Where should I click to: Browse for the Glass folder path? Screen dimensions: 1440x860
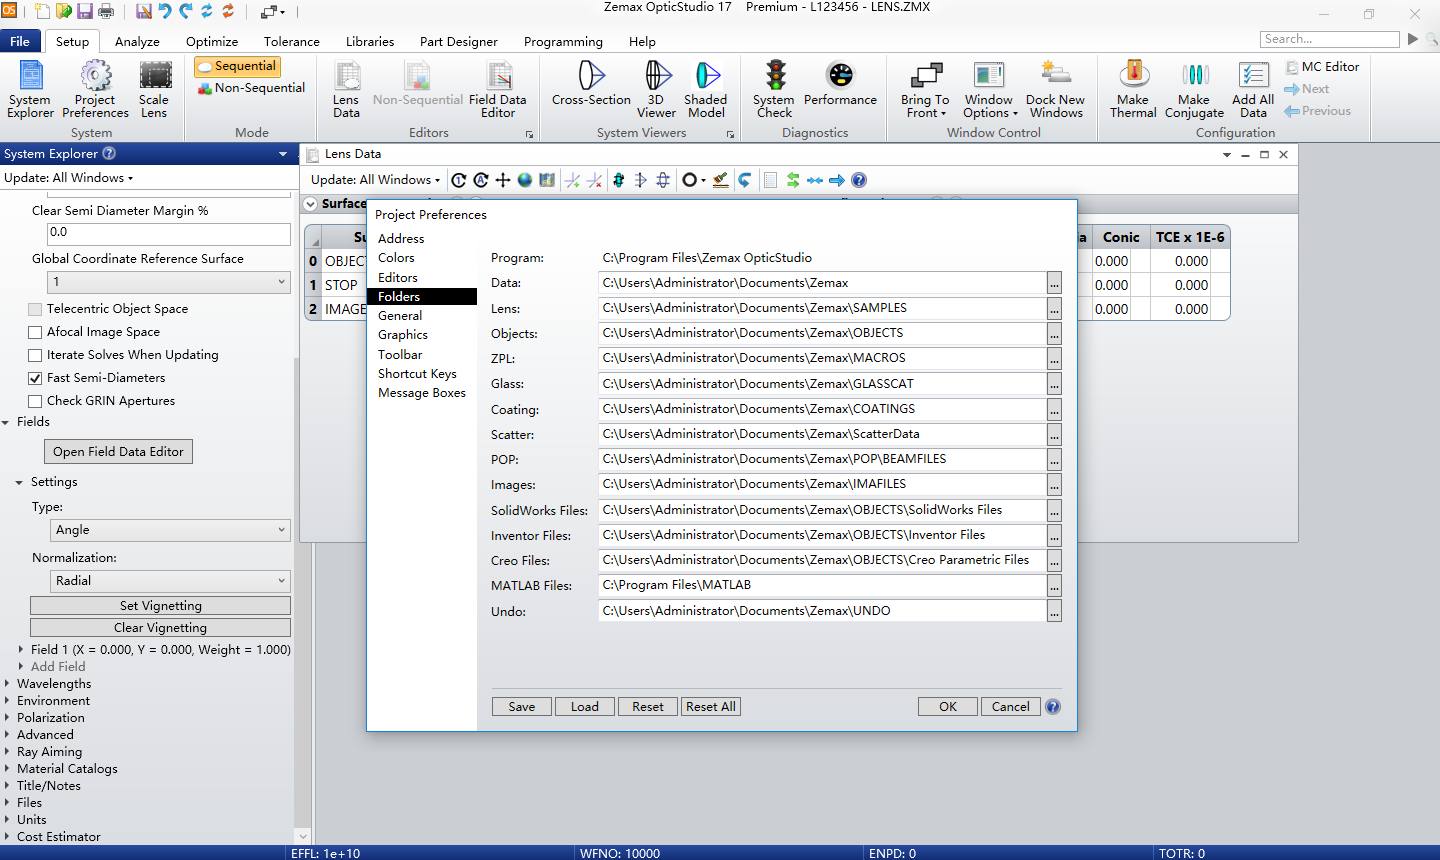1054,384
